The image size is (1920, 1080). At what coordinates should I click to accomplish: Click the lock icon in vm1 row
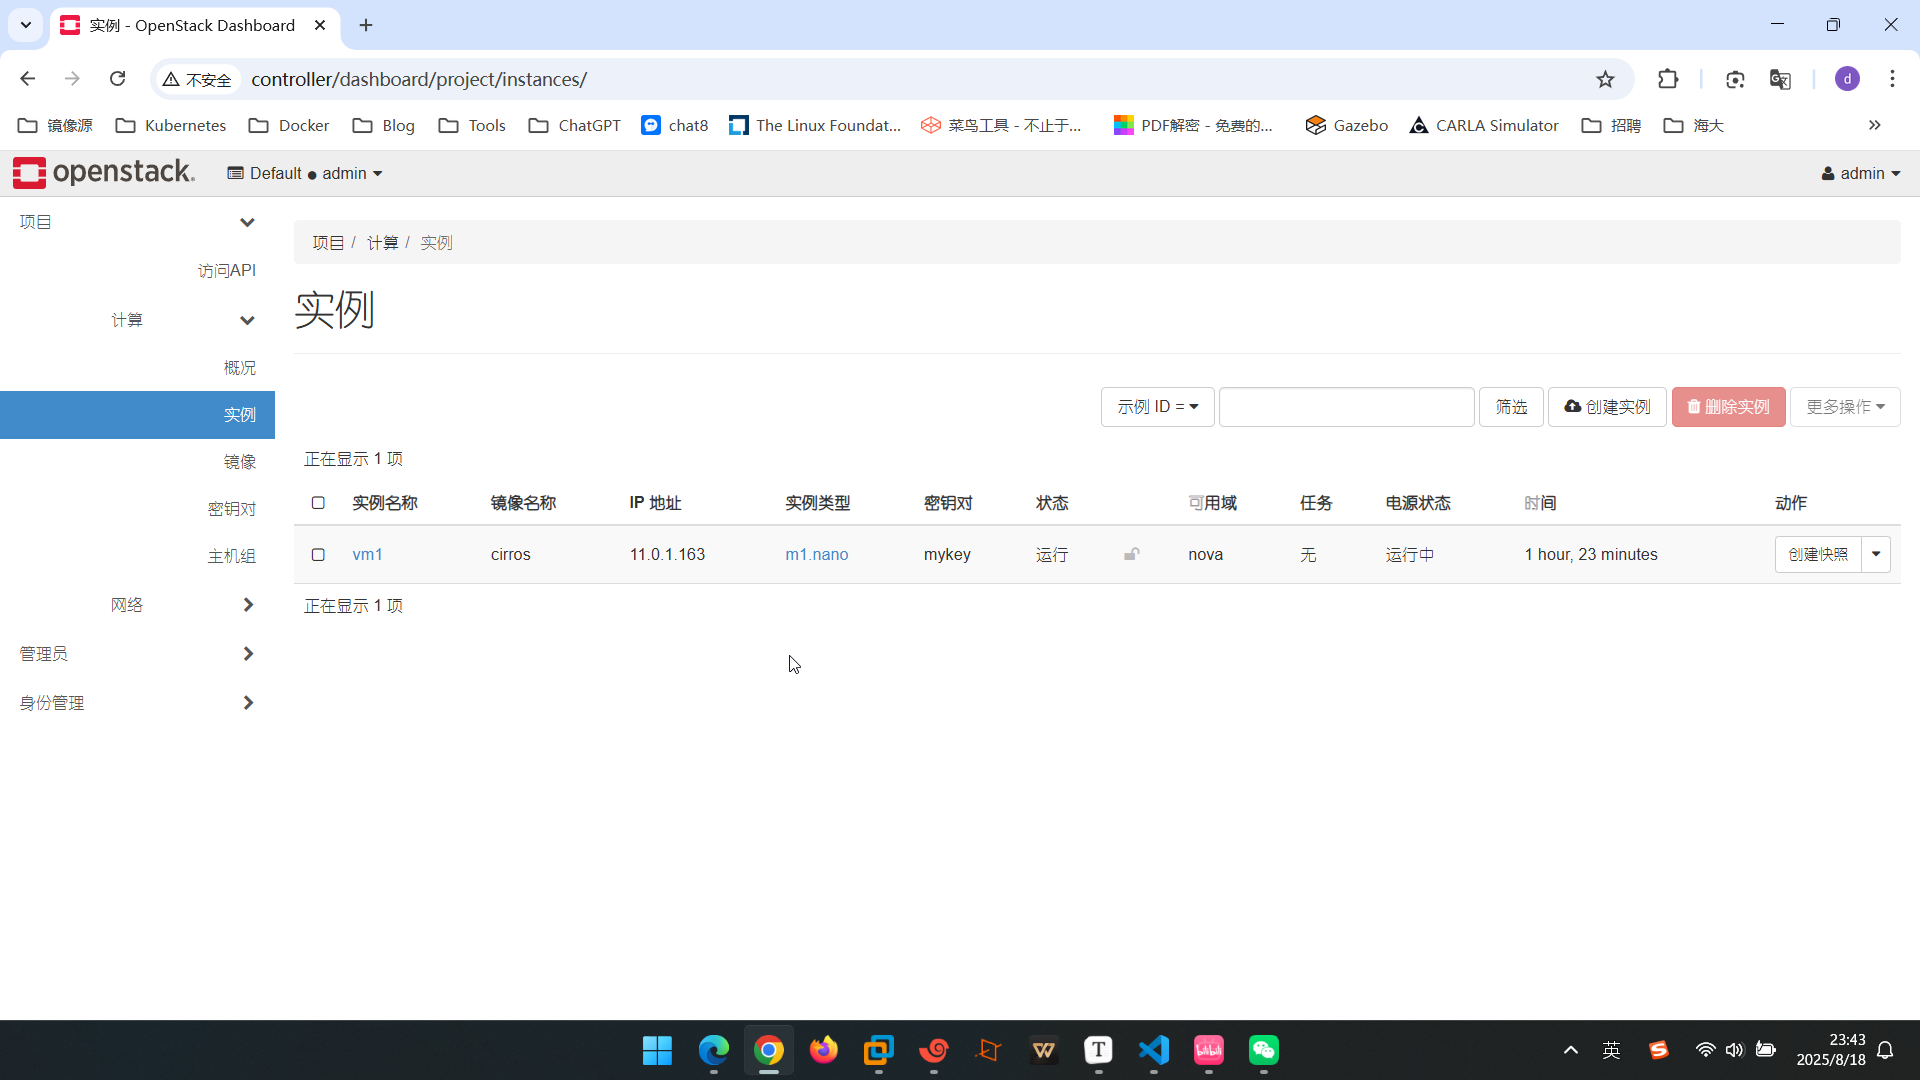[x=1131, y=554]
